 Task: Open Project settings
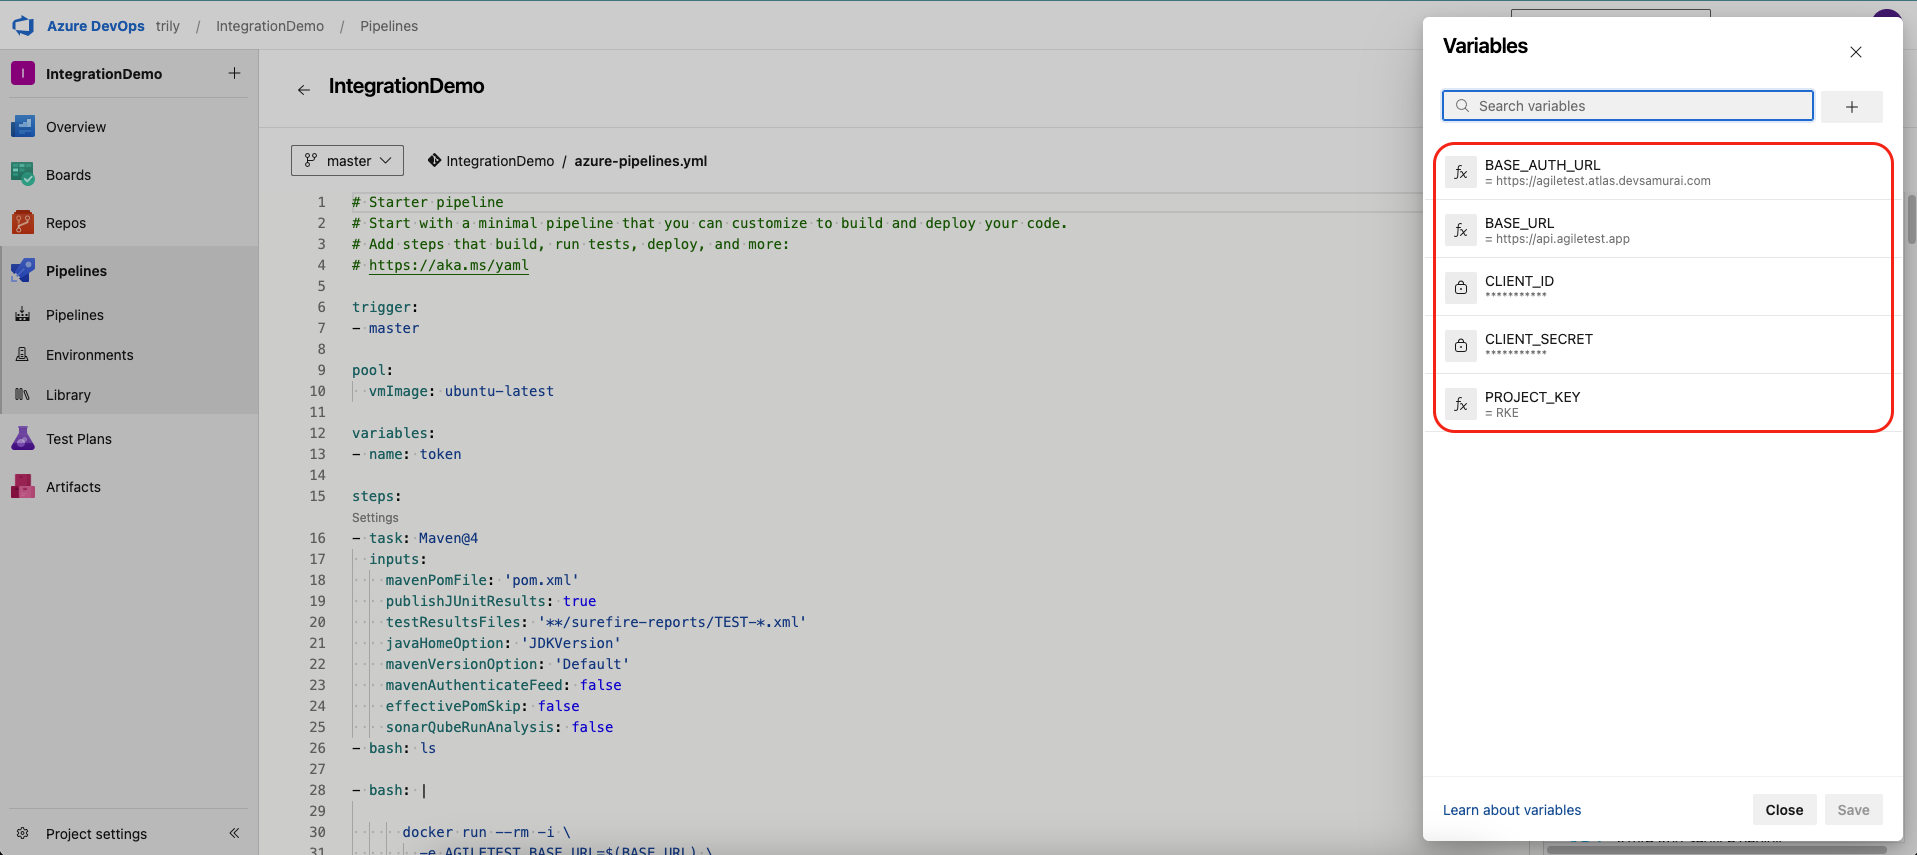(96, 833)
